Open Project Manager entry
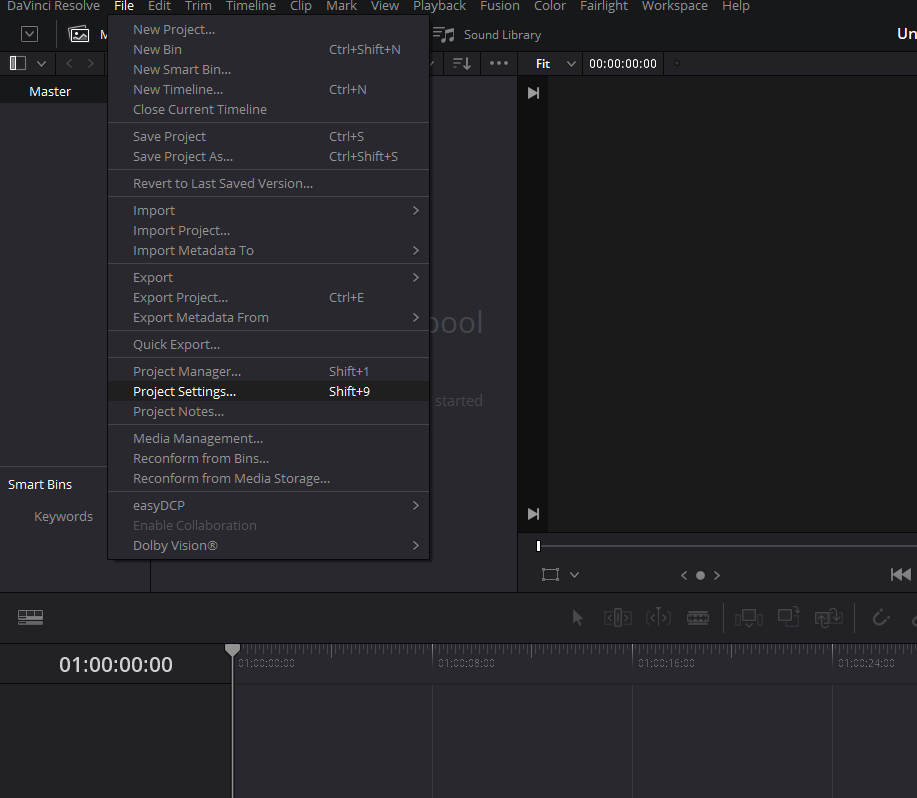 268,371
